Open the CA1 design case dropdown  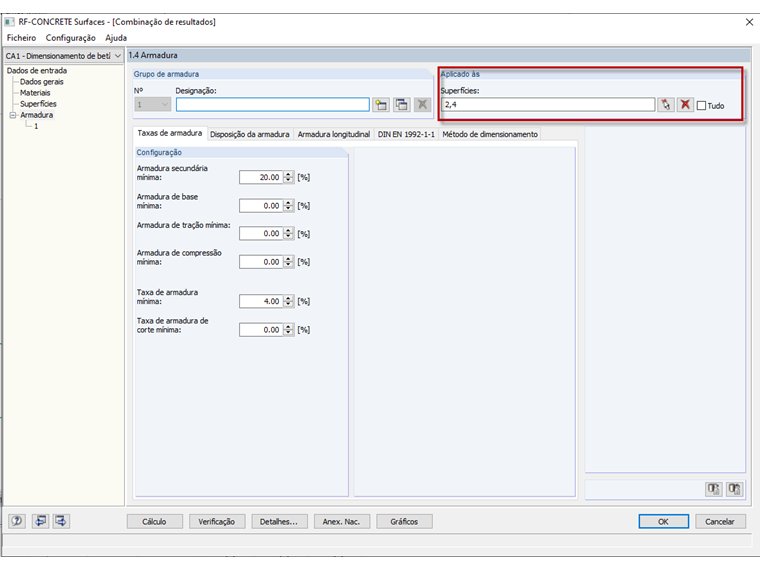117,56
